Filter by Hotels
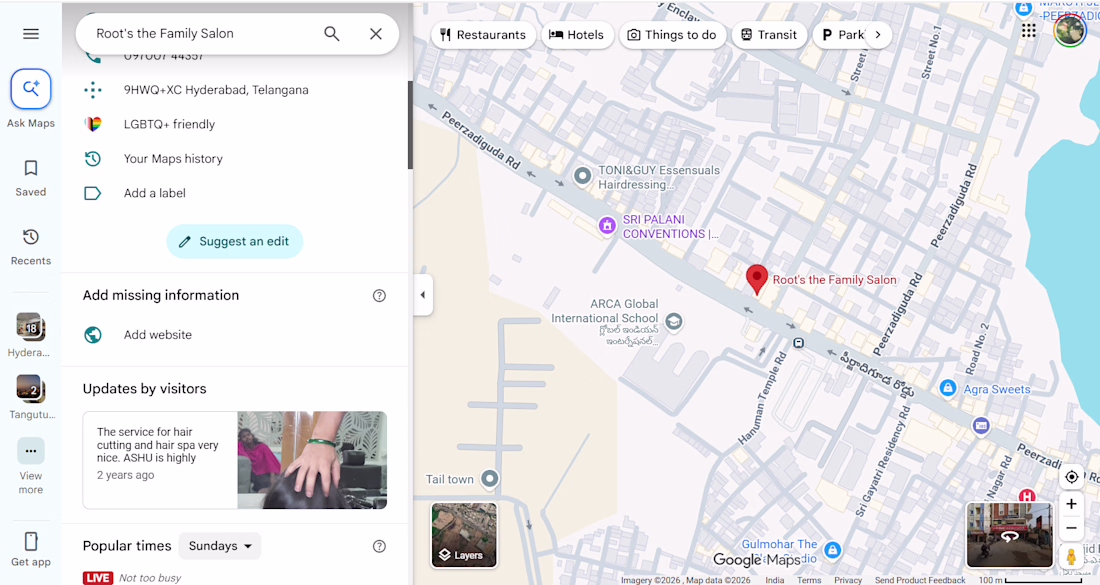1100x585 pixels. 577,34
